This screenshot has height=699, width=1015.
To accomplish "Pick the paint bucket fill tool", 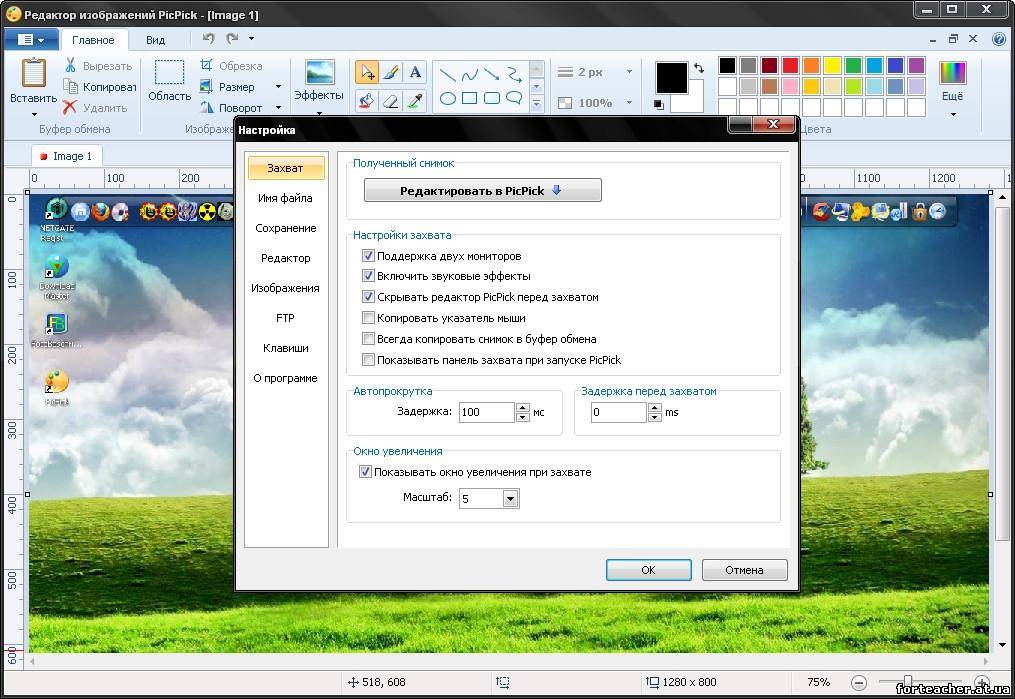I will 367,100.
